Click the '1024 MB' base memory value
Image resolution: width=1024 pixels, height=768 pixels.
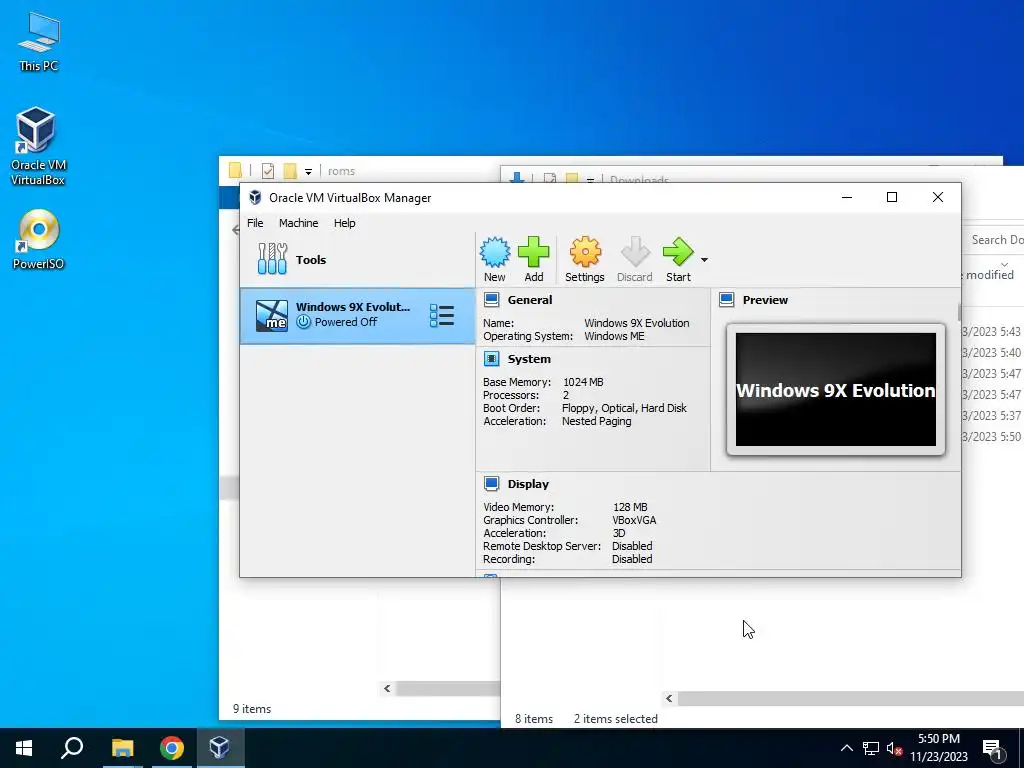pos(583,382)
